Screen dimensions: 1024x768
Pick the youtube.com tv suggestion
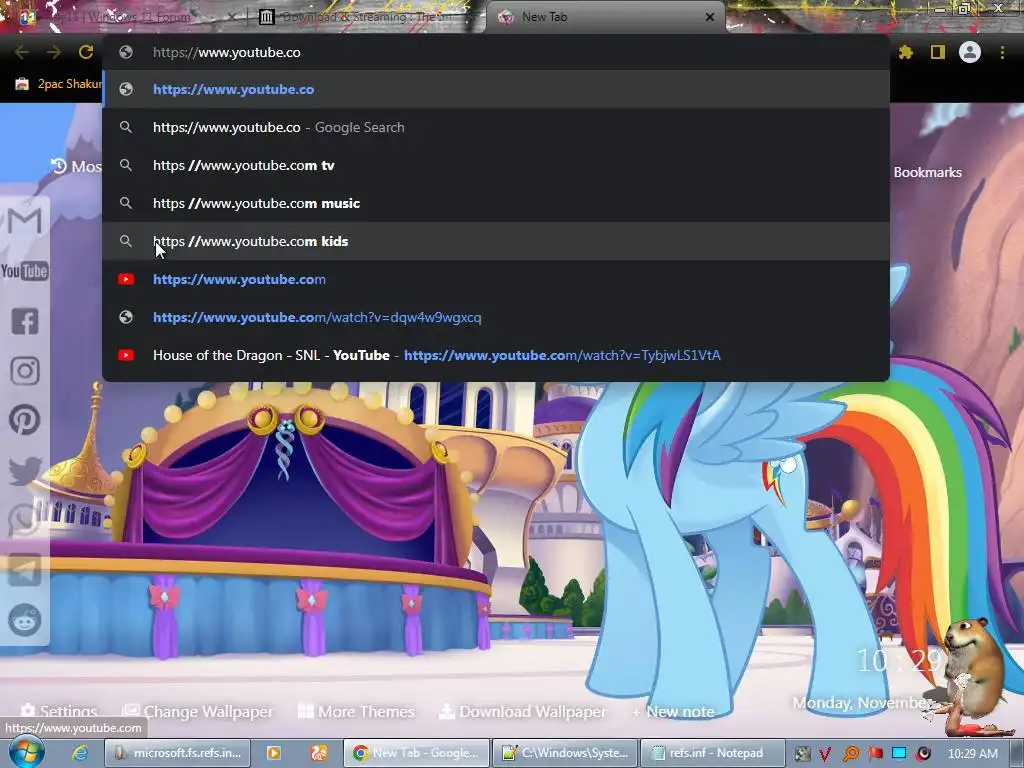(x=496, y=165)
